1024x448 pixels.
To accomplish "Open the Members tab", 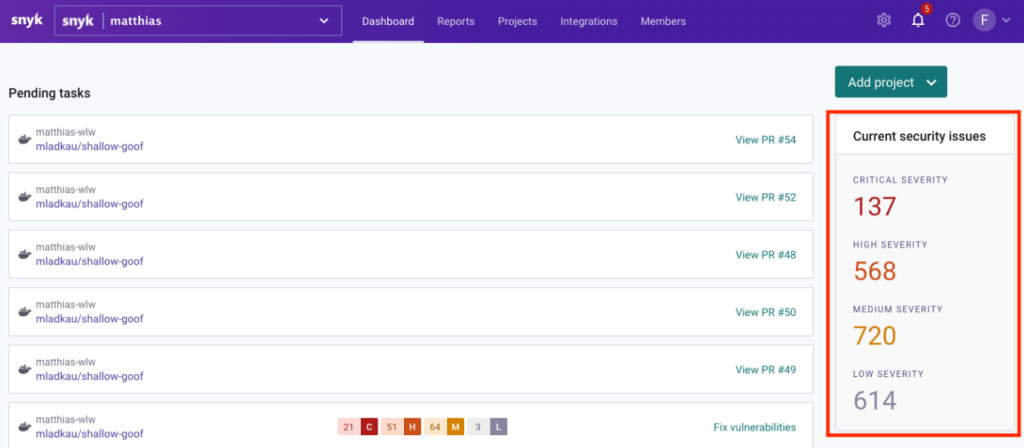I will coord(663,21).
